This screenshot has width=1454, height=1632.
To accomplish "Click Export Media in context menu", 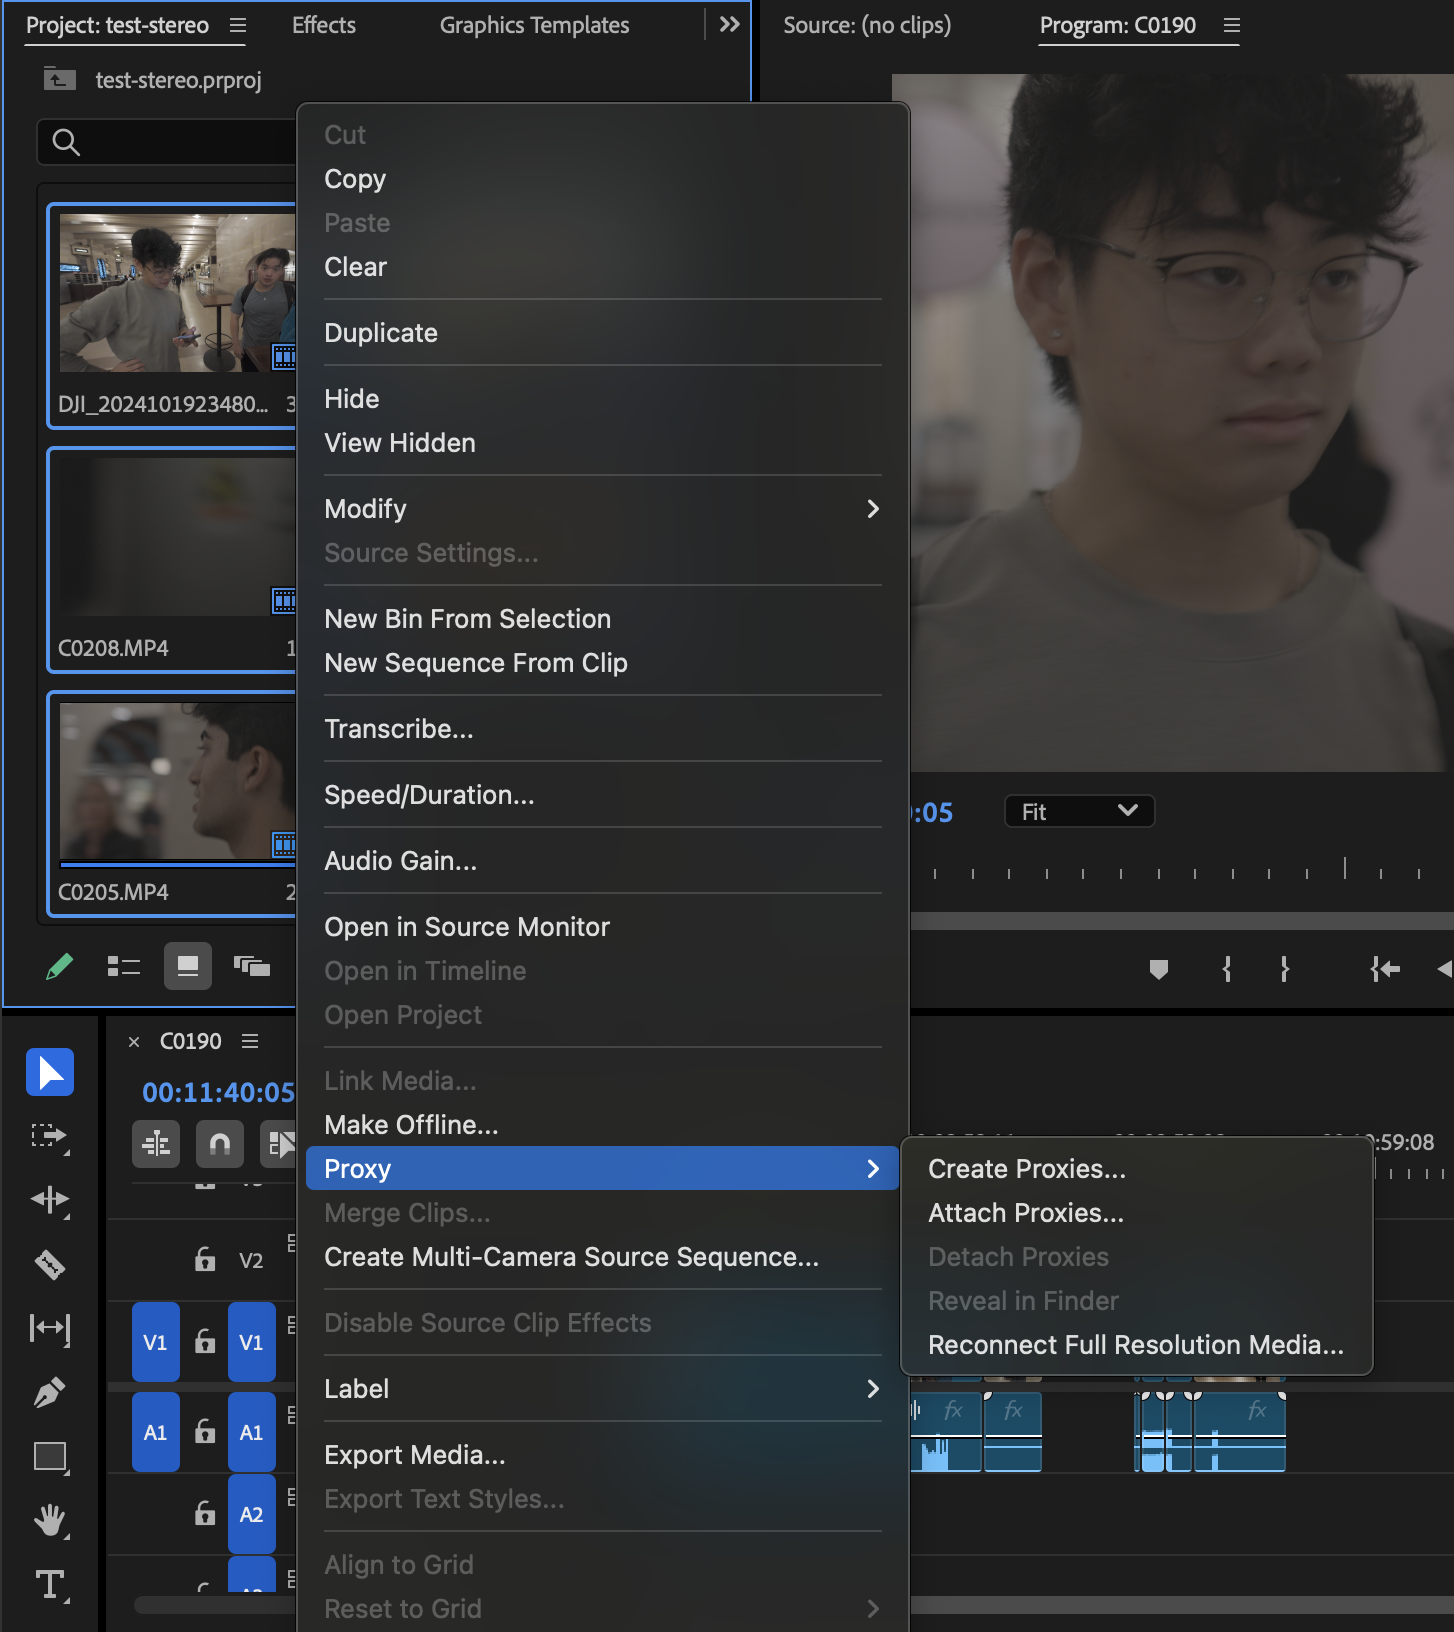I will pyautogui.click(x=415, y=1455).
